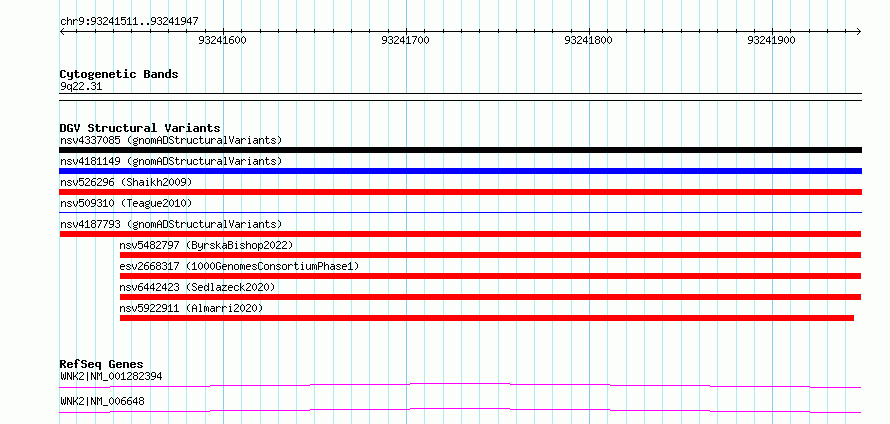890x424 pixels.
Task: Click the nsv509310 Teague2010 label
Action: [x=126, y=203]
